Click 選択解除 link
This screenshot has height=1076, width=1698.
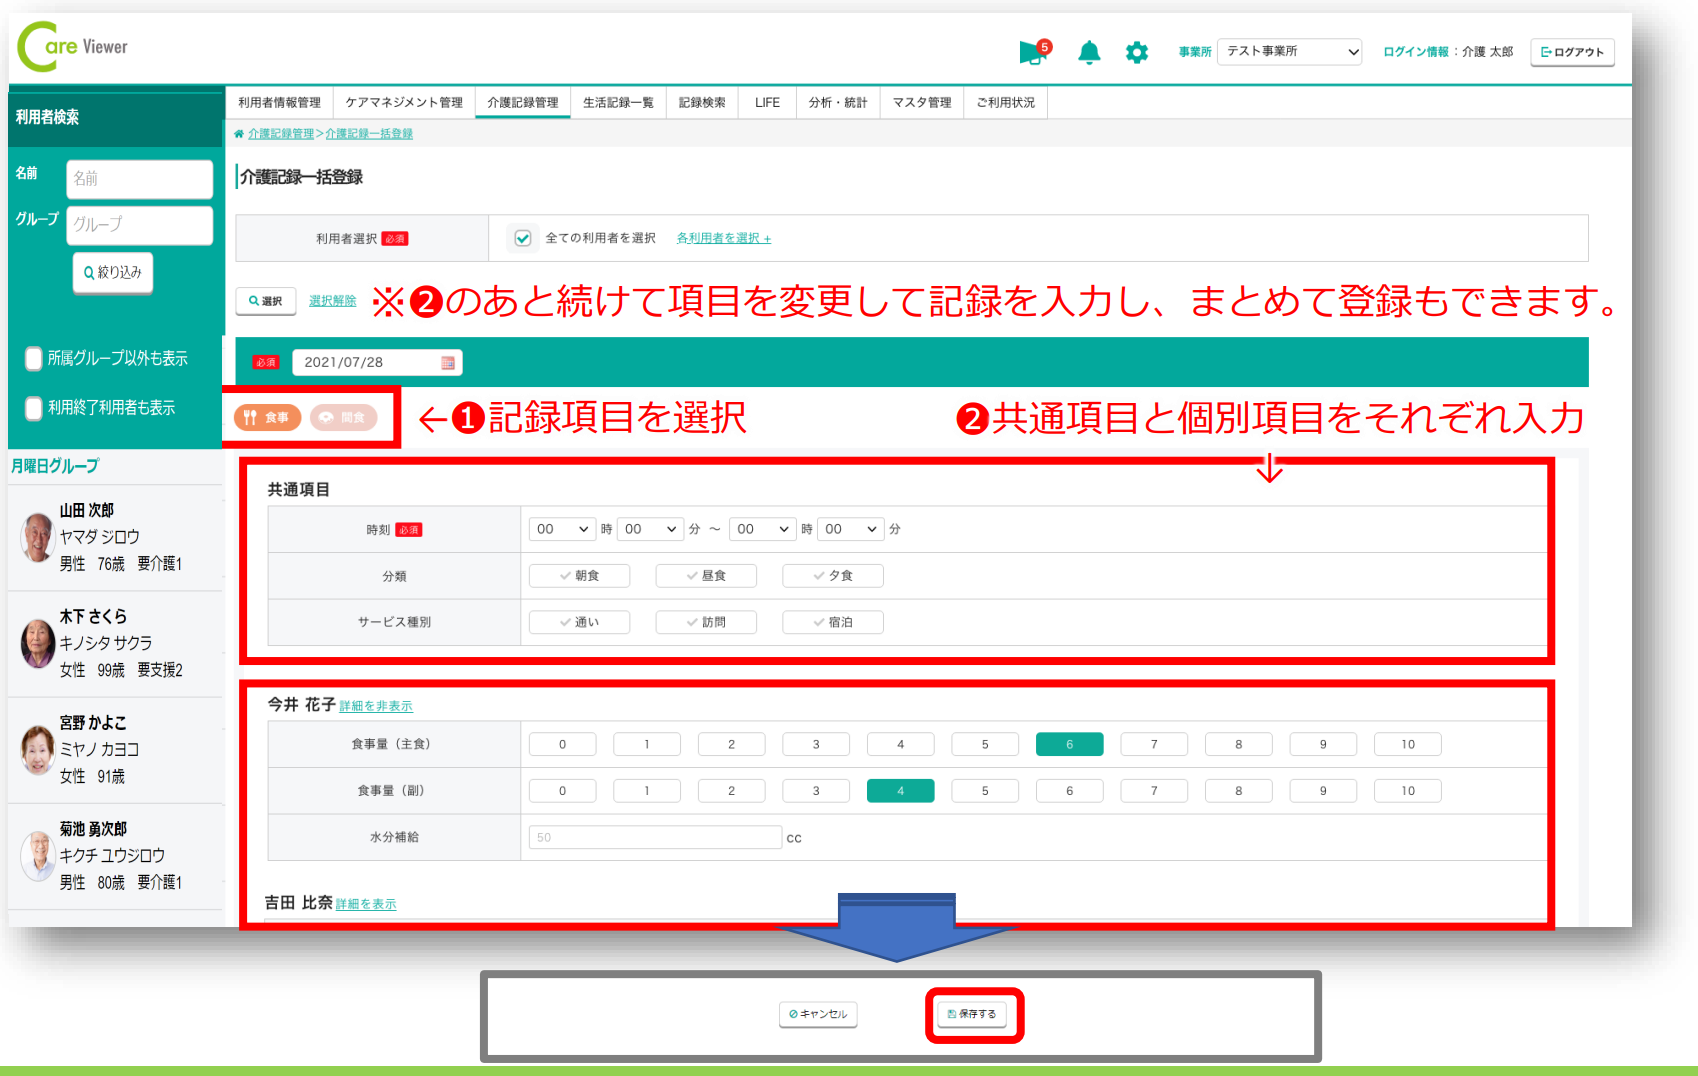point(332,301)
